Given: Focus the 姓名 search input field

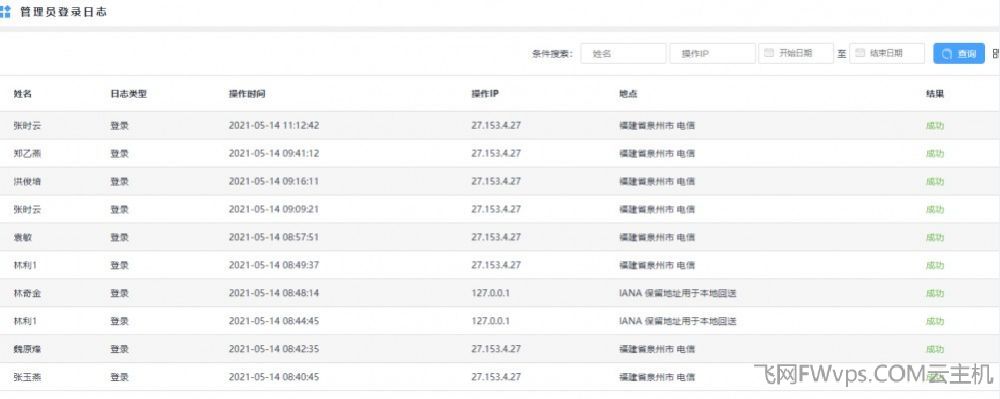Looking at the screenshot, I should tap(623, 54).
